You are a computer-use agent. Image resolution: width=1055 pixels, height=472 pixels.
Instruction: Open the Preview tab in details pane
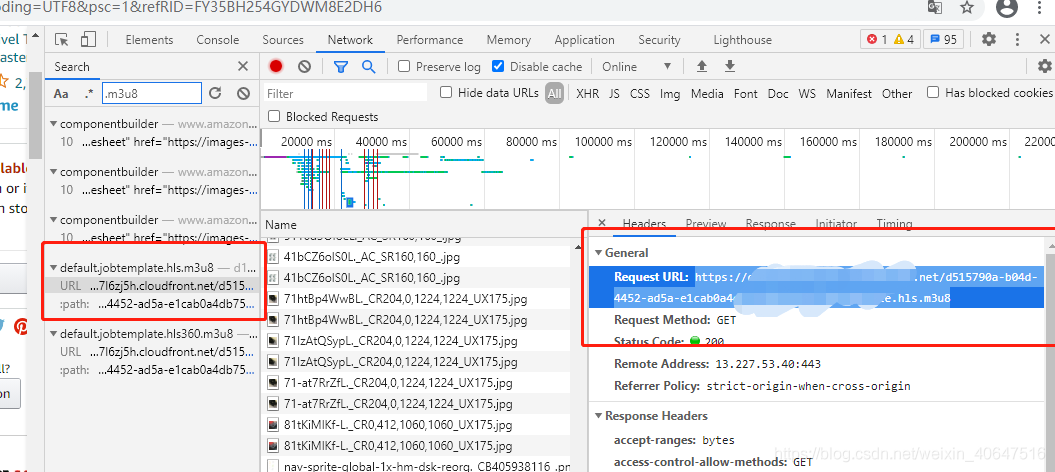tap(706, 223)
